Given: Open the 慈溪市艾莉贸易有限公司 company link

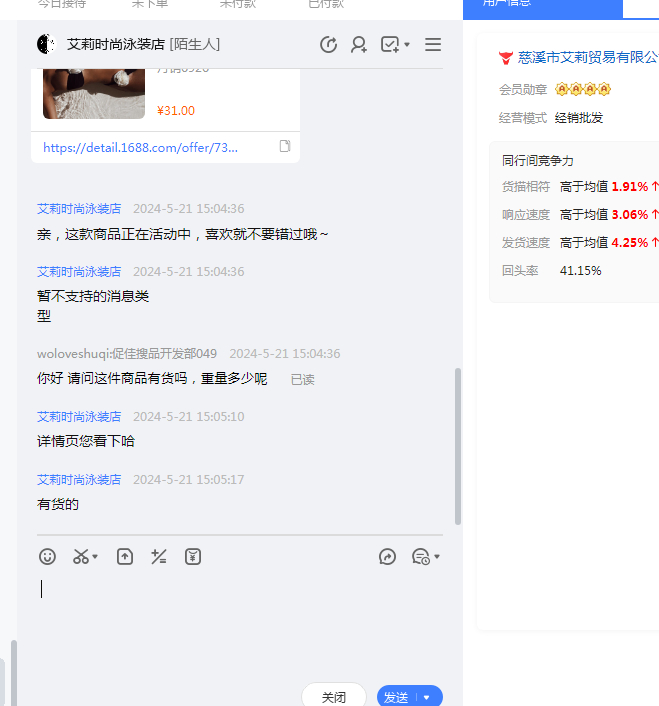Looking at the screenshot, I should 588,58.
